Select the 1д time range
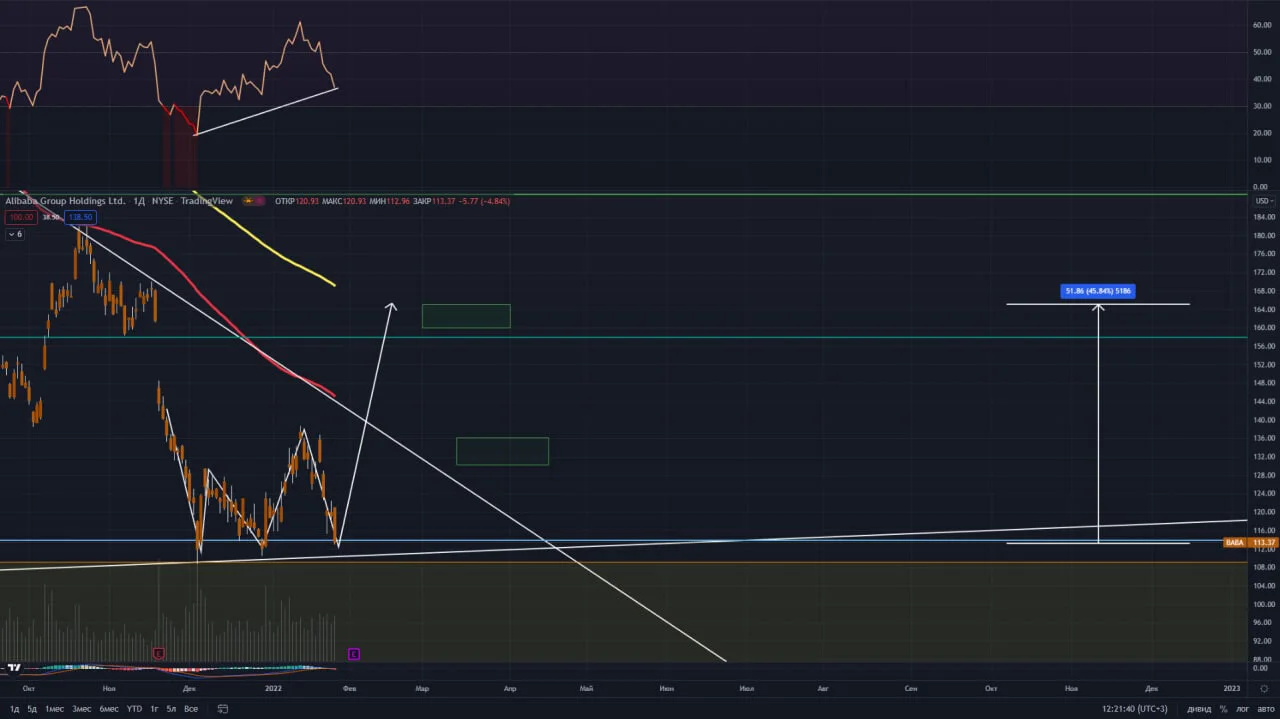1280x719 pixels. (14, 709)
